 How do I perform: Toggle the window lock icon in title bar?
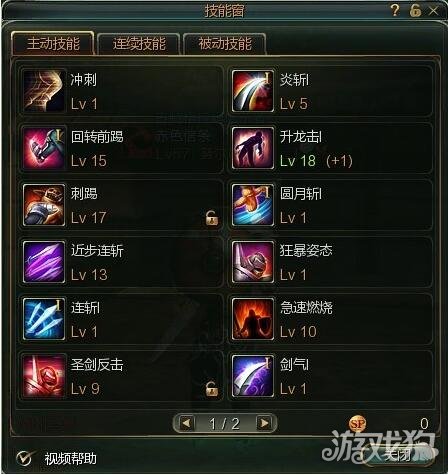(x=415, y=11)
